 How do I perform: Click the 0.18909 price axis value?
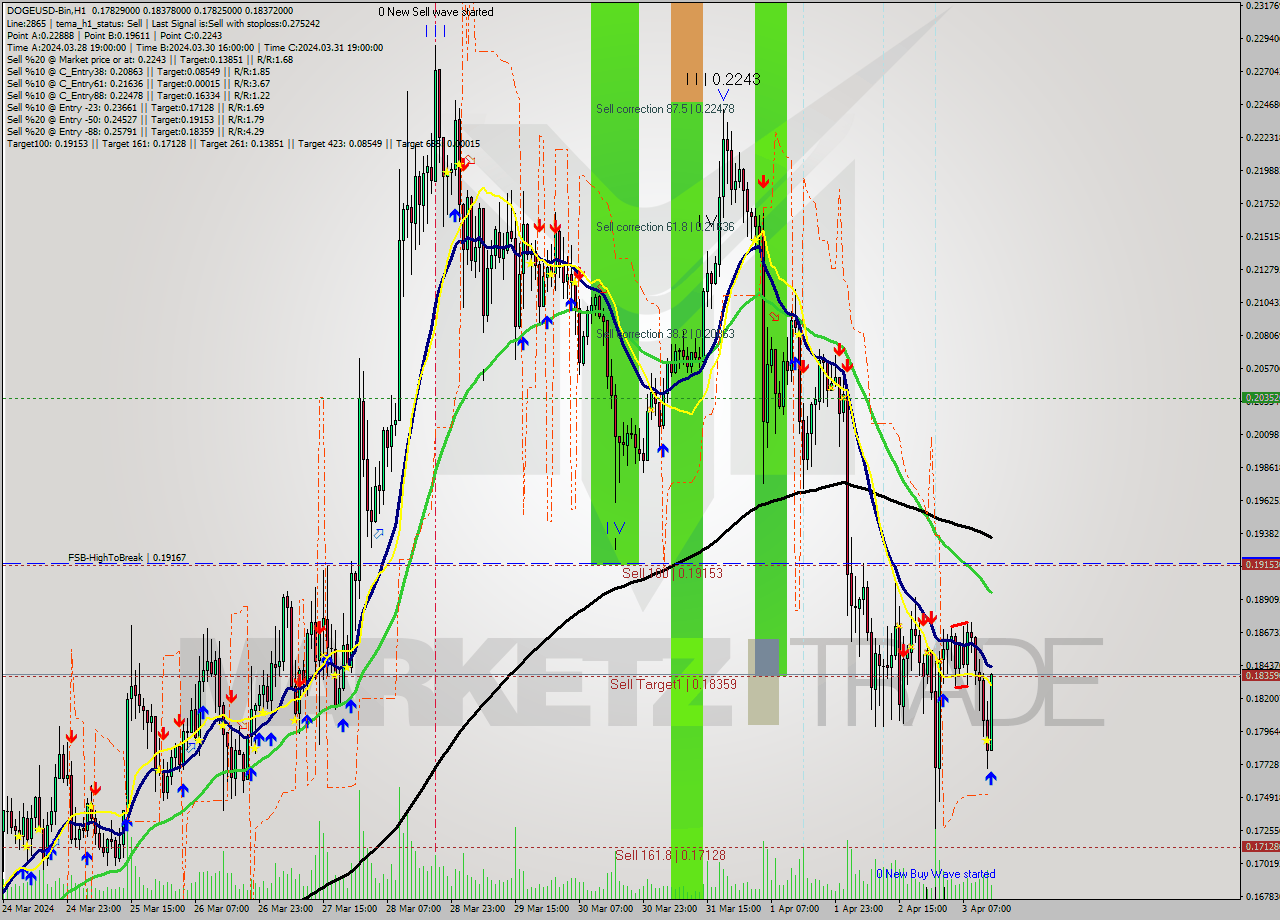click(x=1262, y=600)
